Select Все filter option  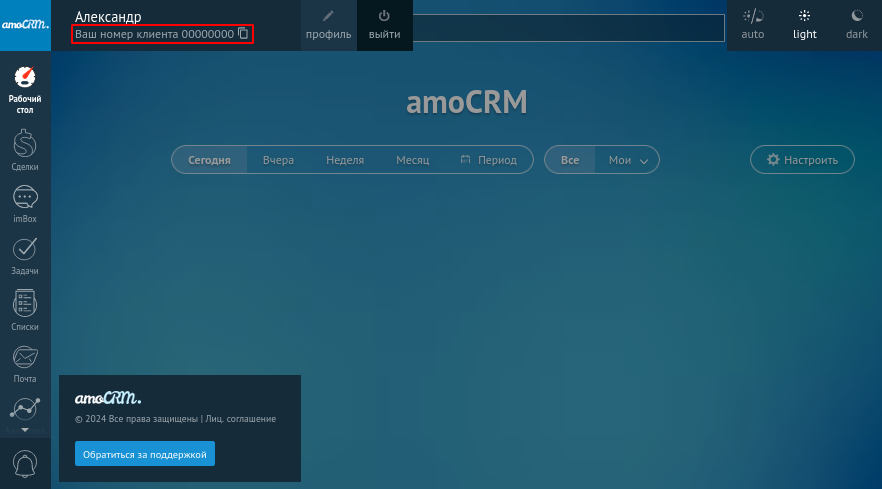click(x=570, y=160)
